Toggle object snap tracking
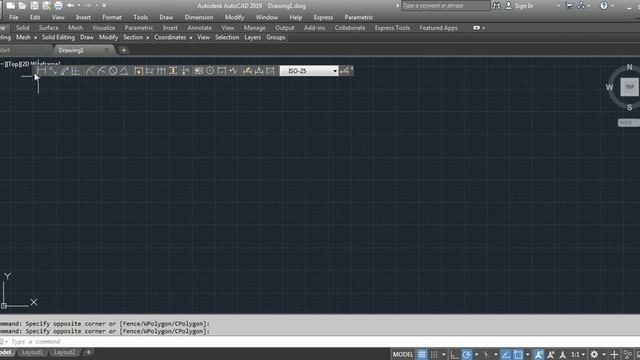 point(506,354)
